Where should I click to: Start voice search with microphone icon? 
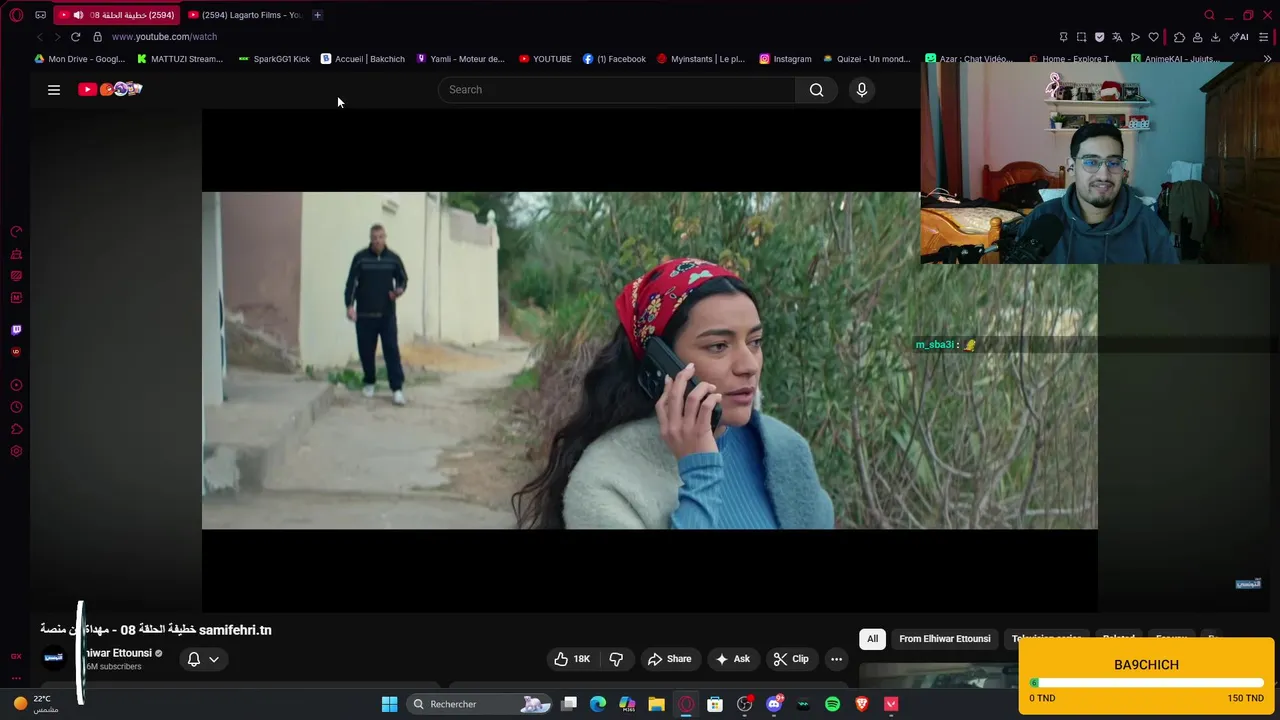(862, 90)
